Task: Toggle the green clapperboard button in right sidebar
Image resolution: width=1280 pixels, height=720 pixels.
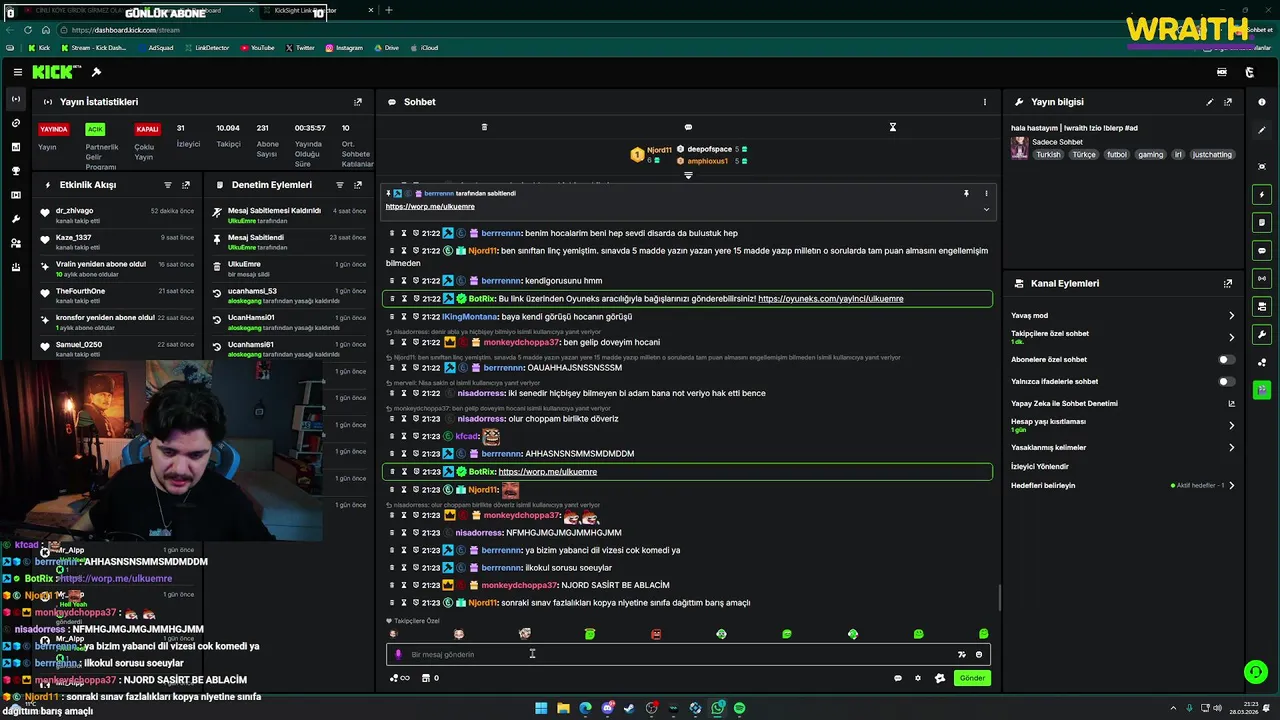Action: 1262,389
